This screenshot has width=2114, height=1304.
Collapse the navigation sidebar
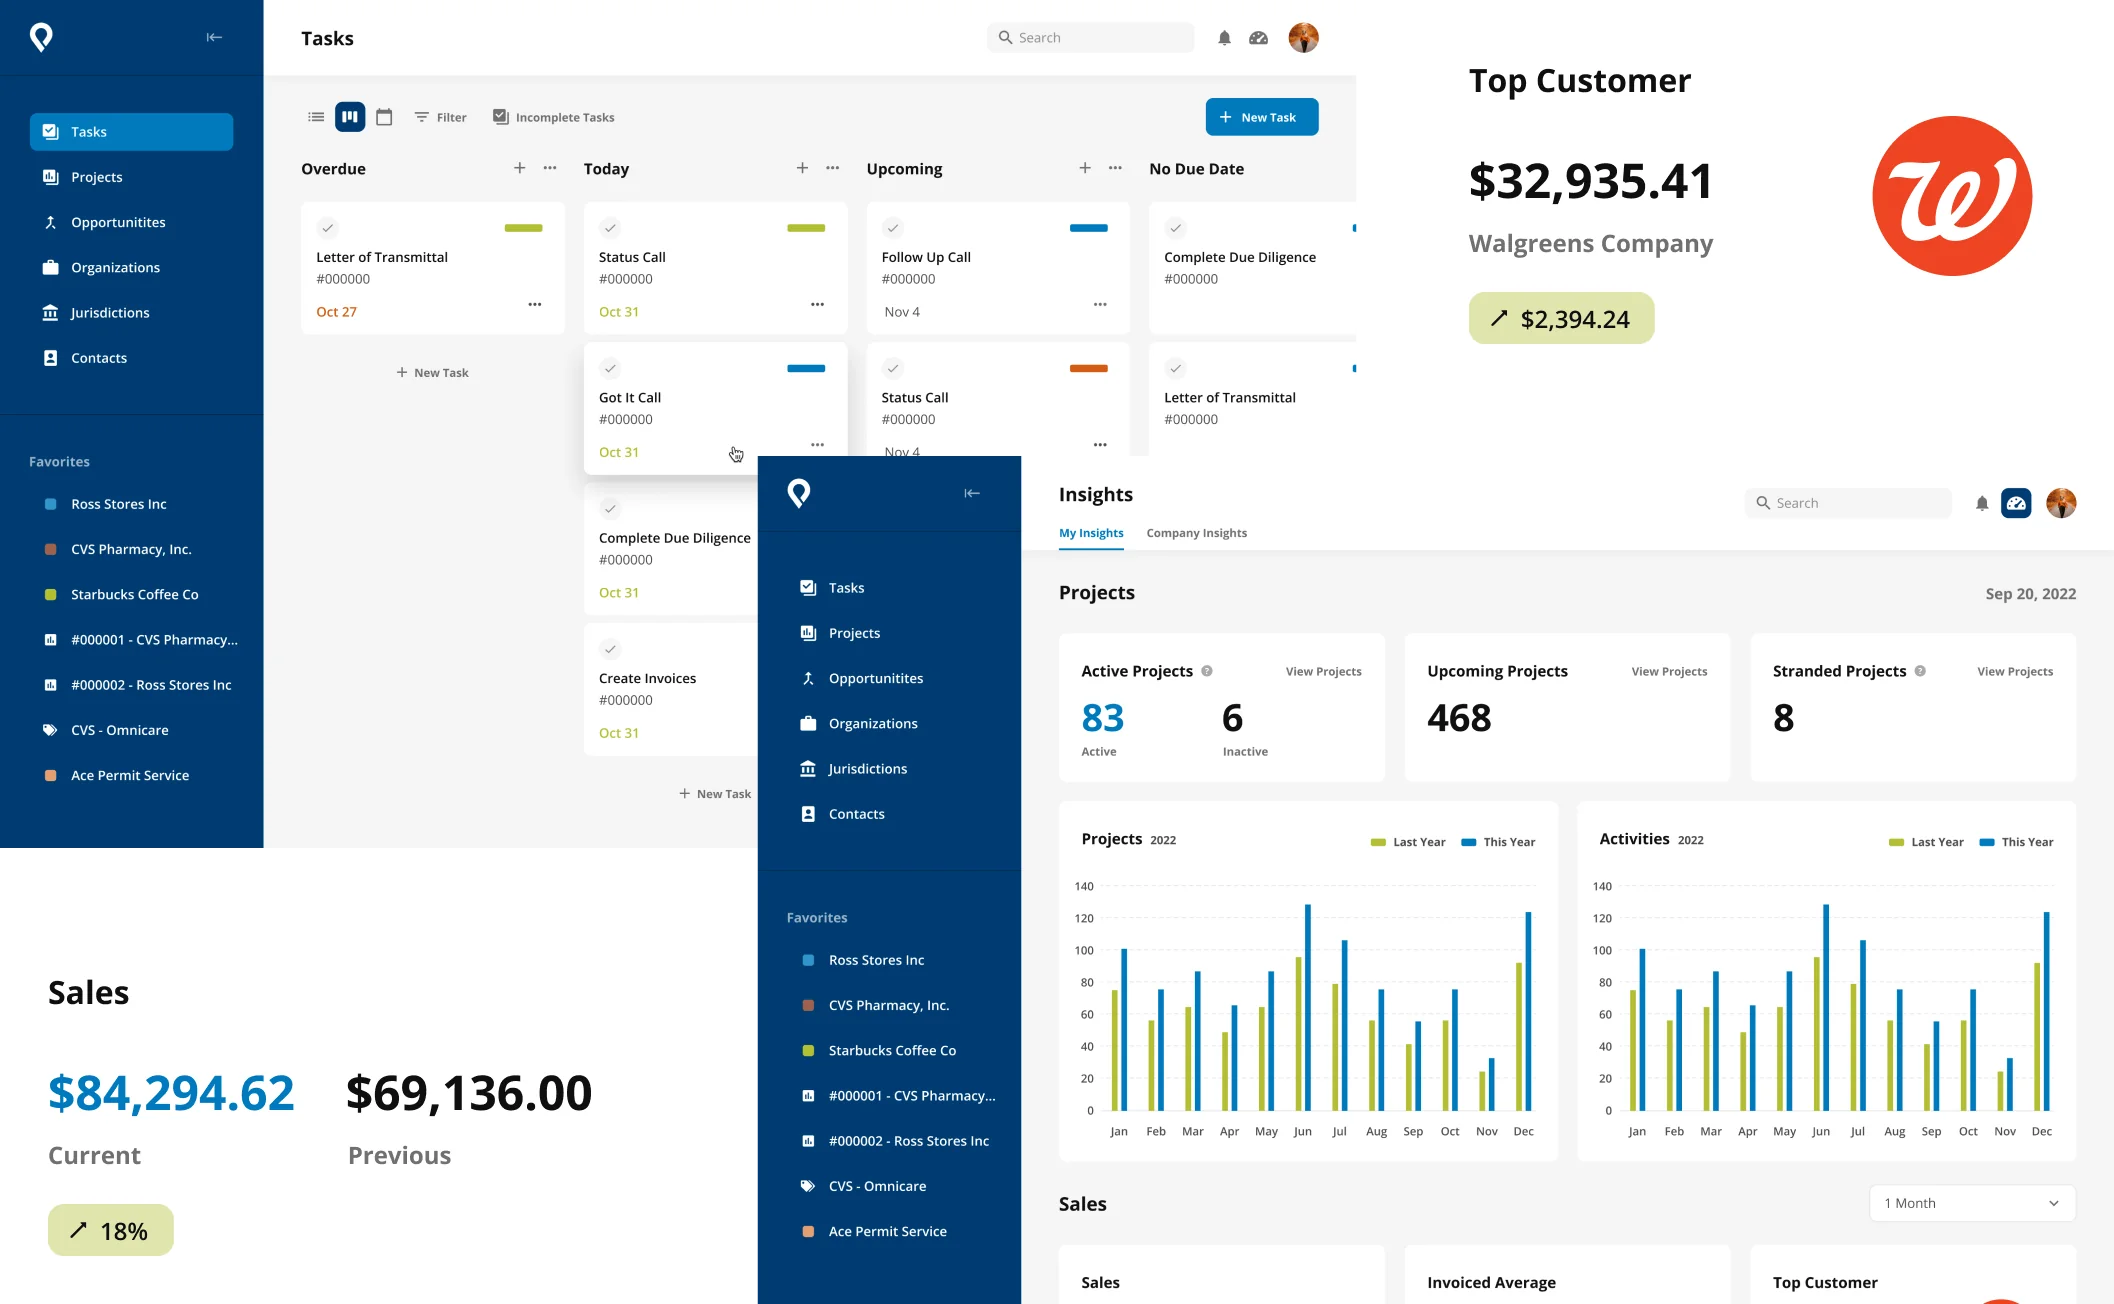tap(214, 37)
